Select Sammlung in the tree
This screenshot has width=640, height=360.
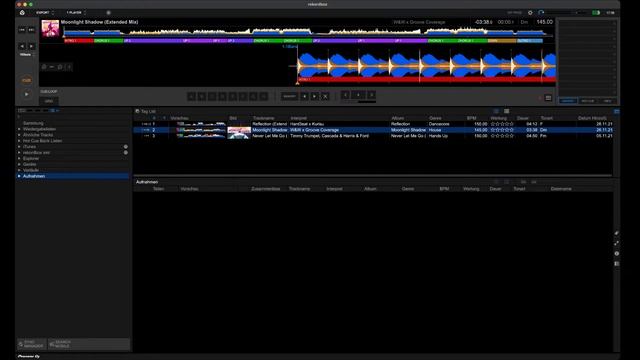(x=33, y=123)
